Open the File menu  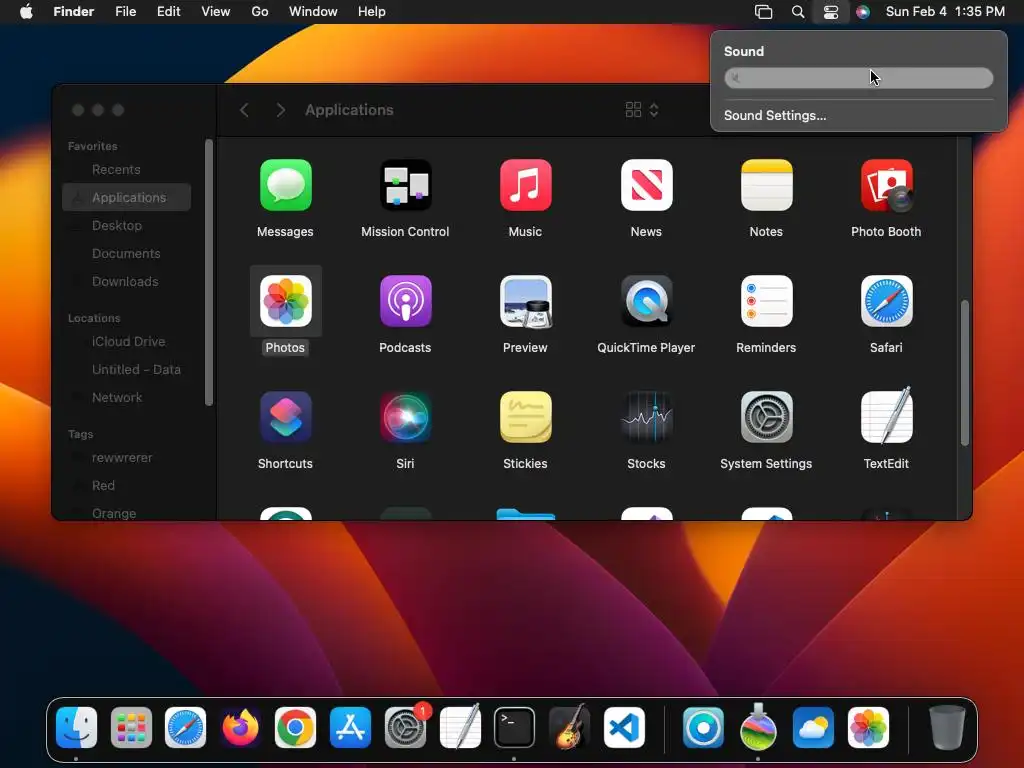125,12
